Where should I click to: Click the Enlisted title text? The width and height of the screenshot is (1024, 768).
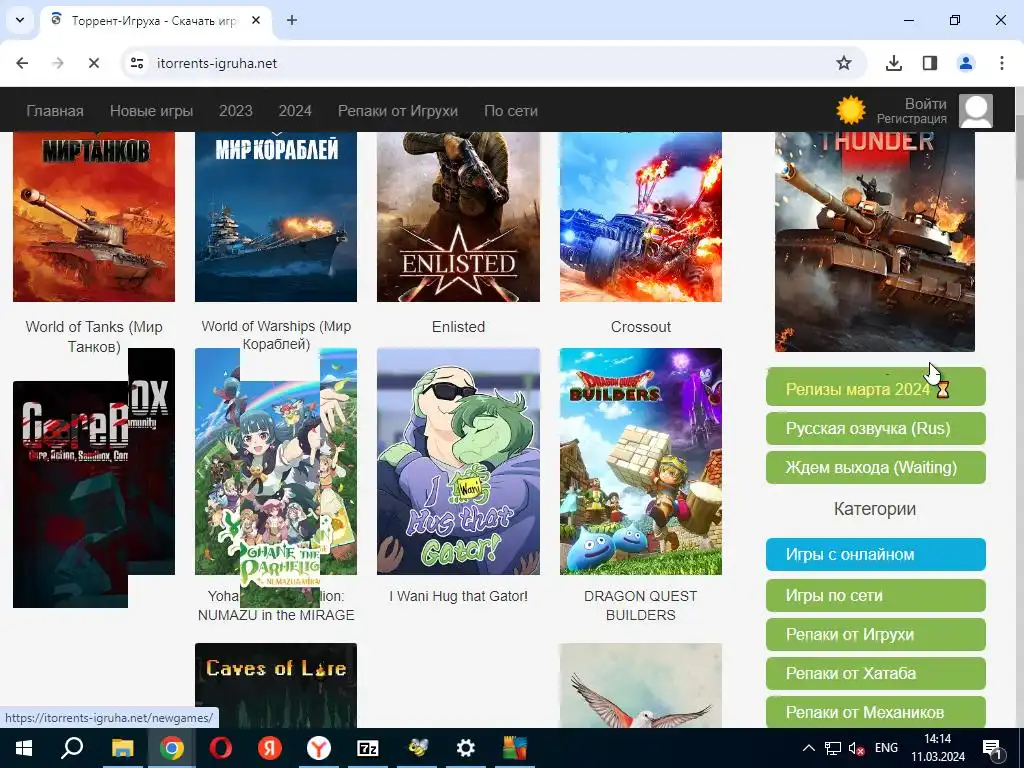pos(458,327)
